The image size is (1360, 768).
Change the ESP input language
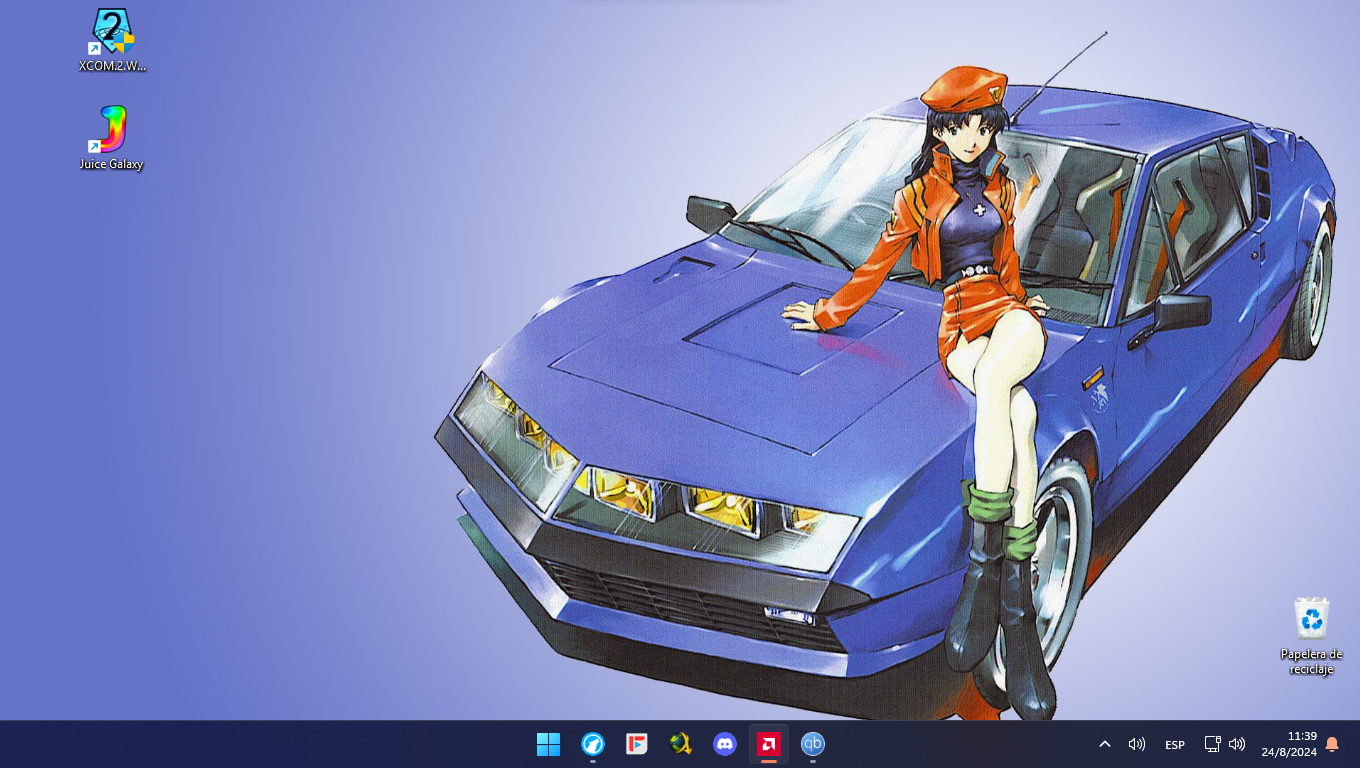coord(1175,744)
